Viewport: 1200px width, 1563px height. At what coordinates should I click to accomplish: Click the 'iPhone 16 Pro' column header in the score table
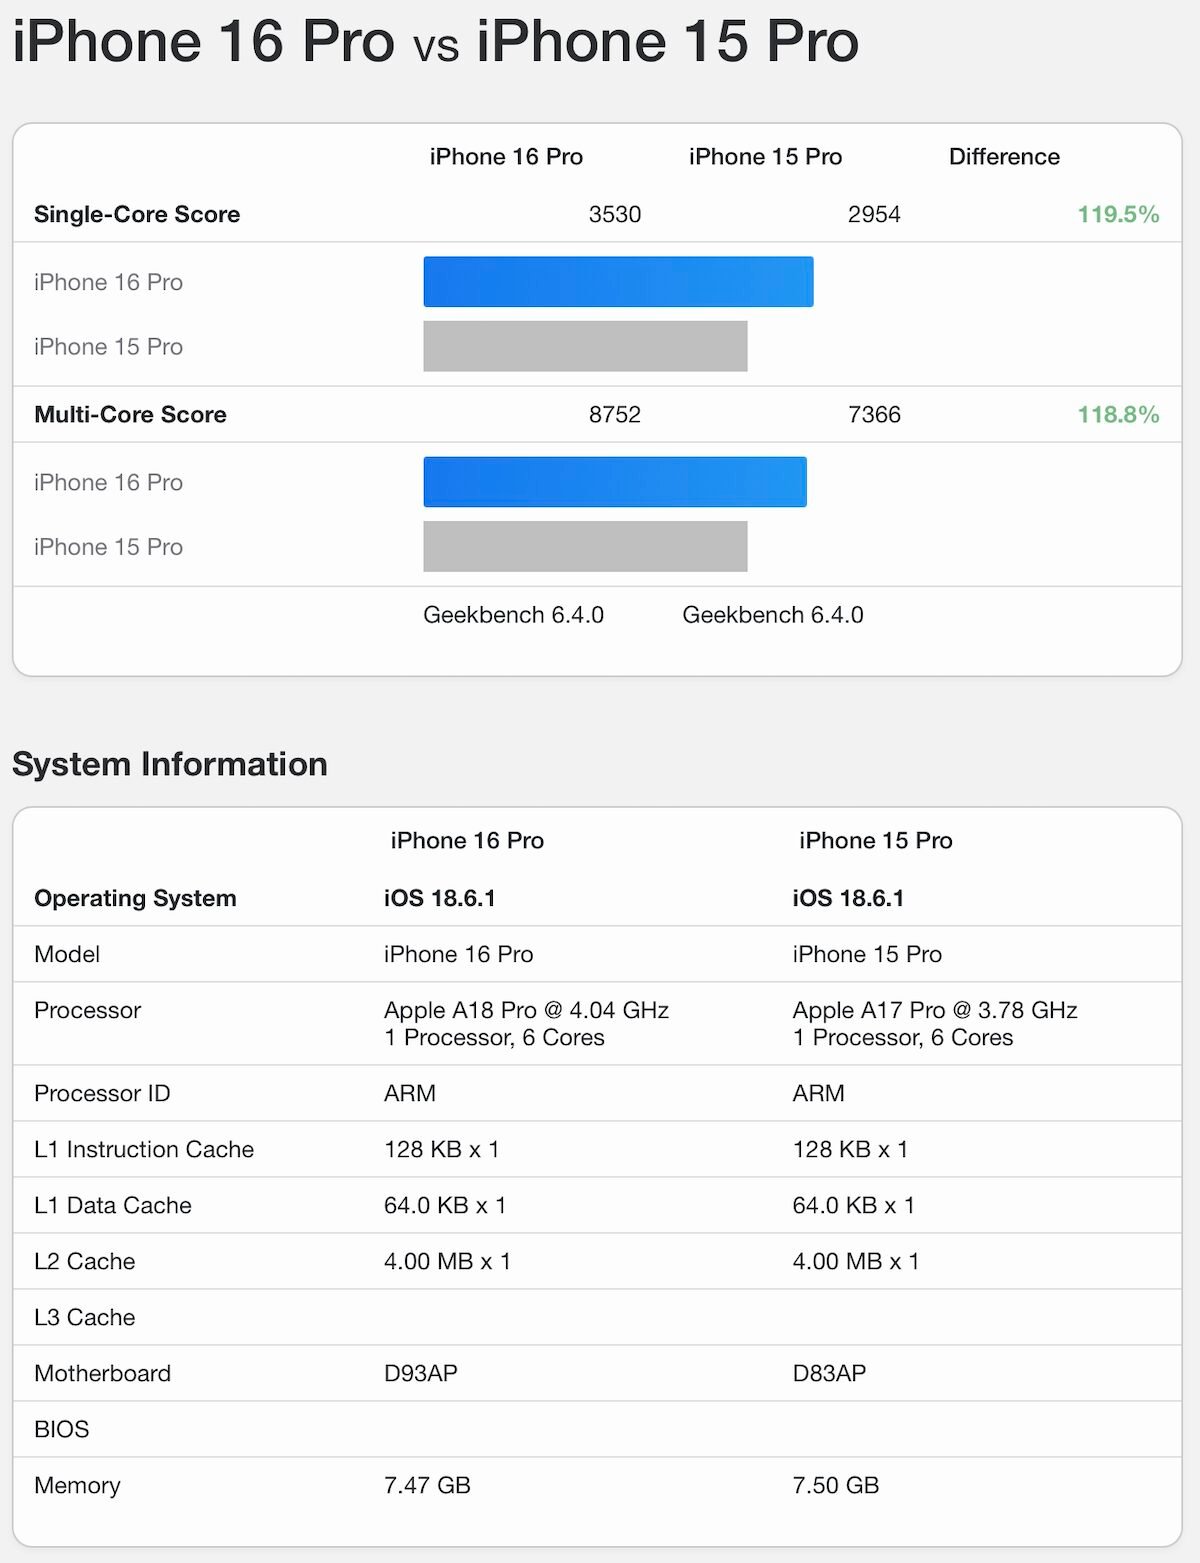tap(506, 157)
